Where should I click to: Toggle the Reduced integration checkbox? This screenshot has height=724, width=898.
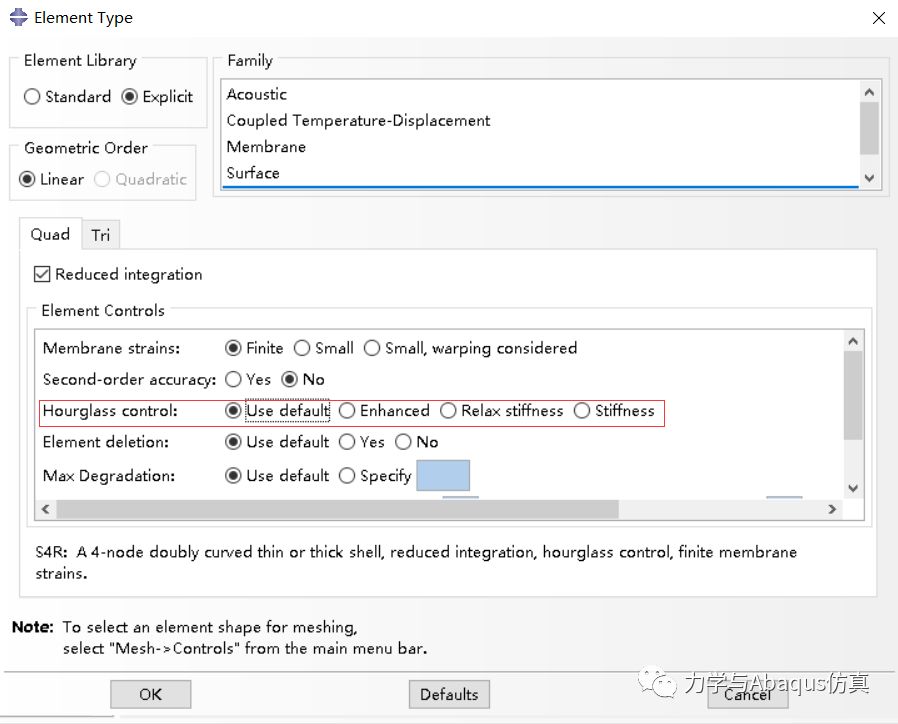pyautogui.click(x=42, y=274)
